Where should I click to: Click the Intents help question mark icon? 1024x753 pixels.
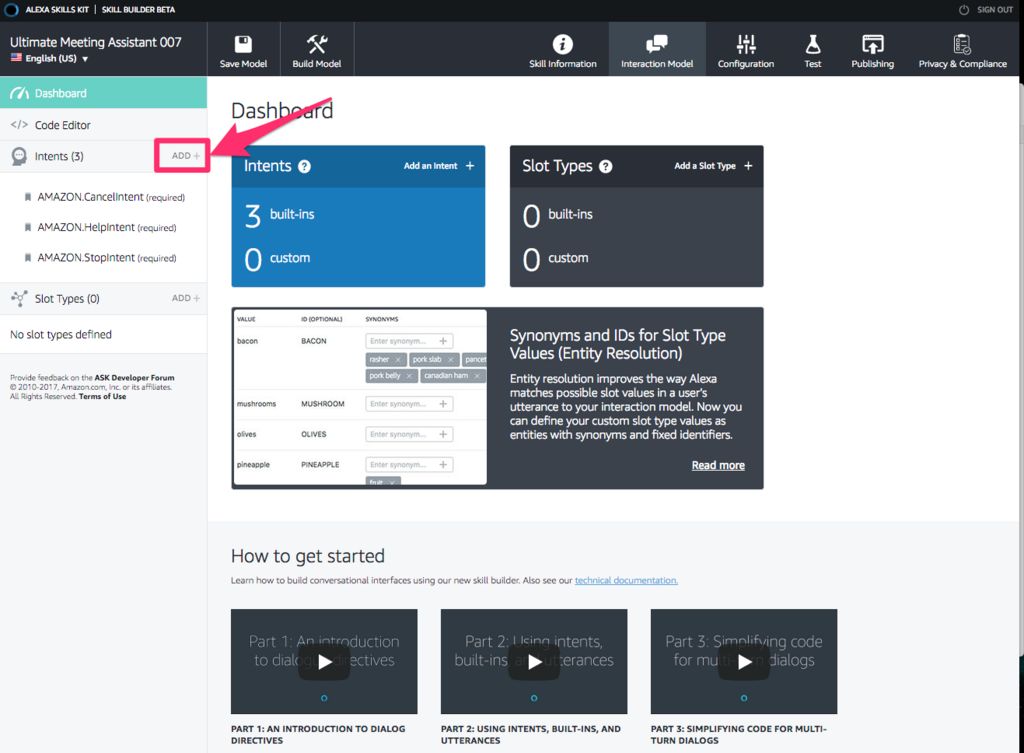coord(304,167)
